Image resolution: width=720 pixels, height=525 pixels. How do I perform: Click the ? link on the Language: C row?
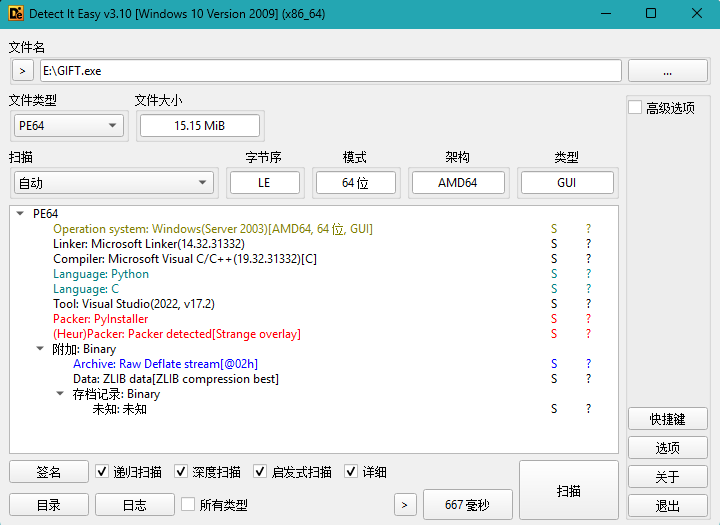click(x=588, y=289)
